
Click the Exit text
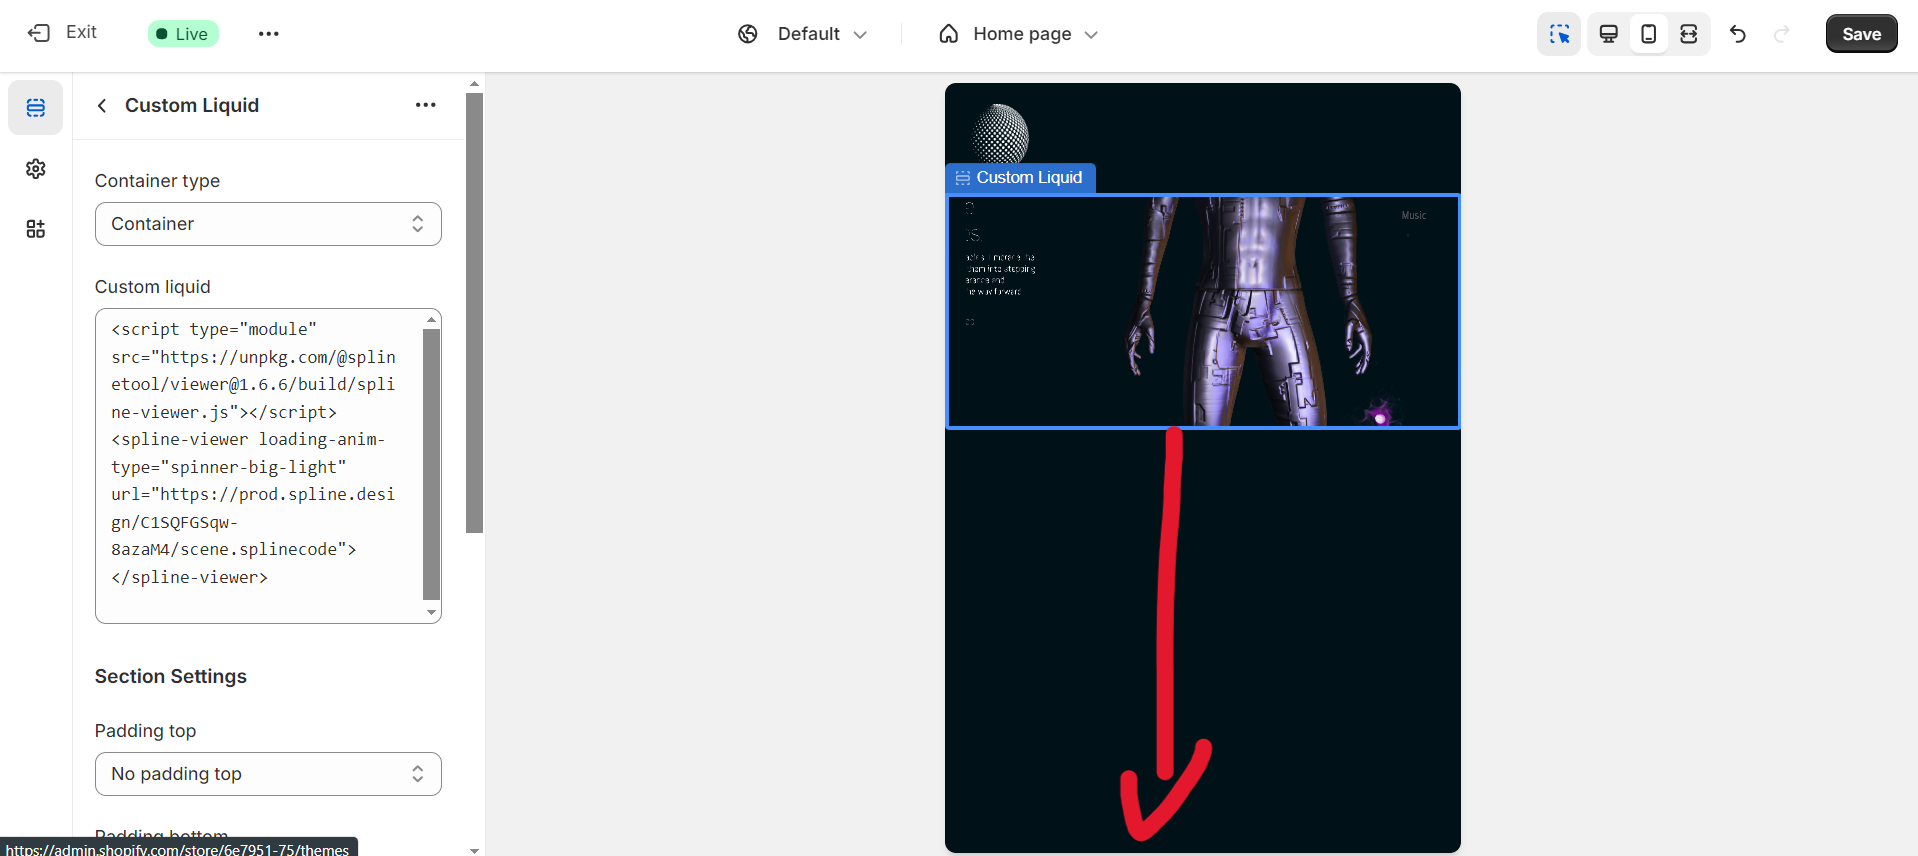coord(81,32)
